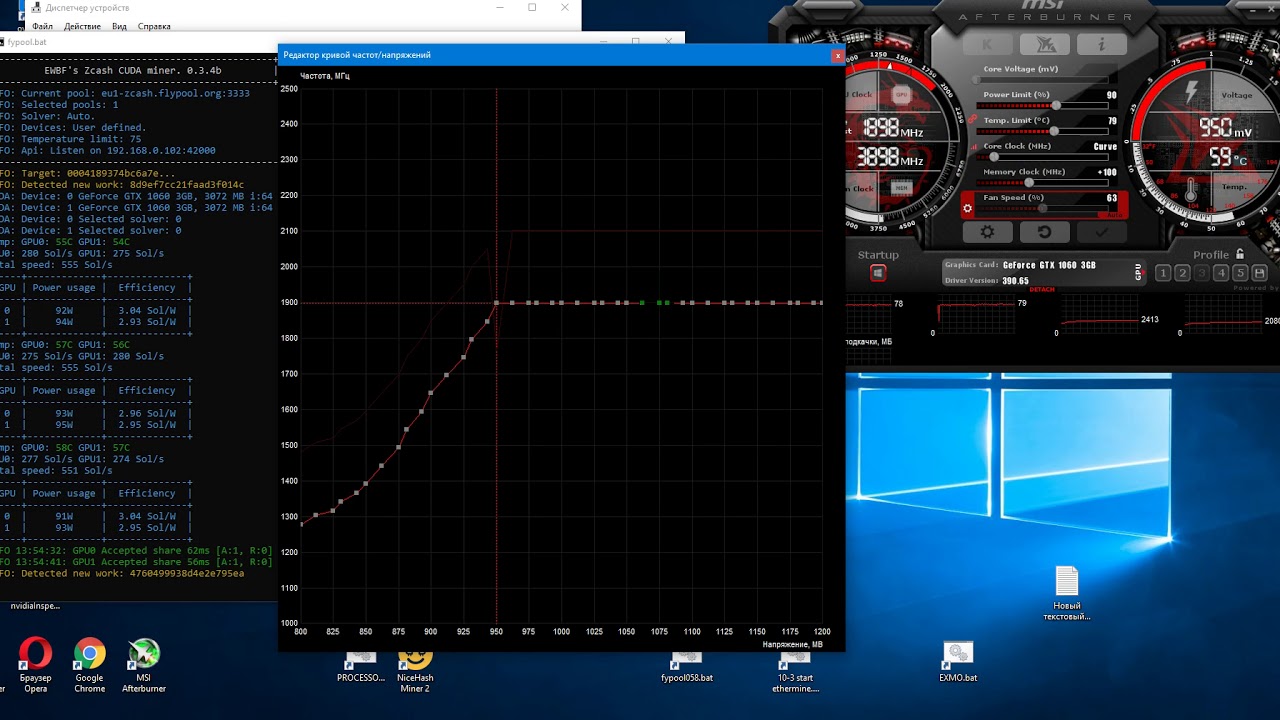Reset settings with the circular arrow button
The height and width of the screenshot is (720, 1280).
click(x=1044, y=231)
